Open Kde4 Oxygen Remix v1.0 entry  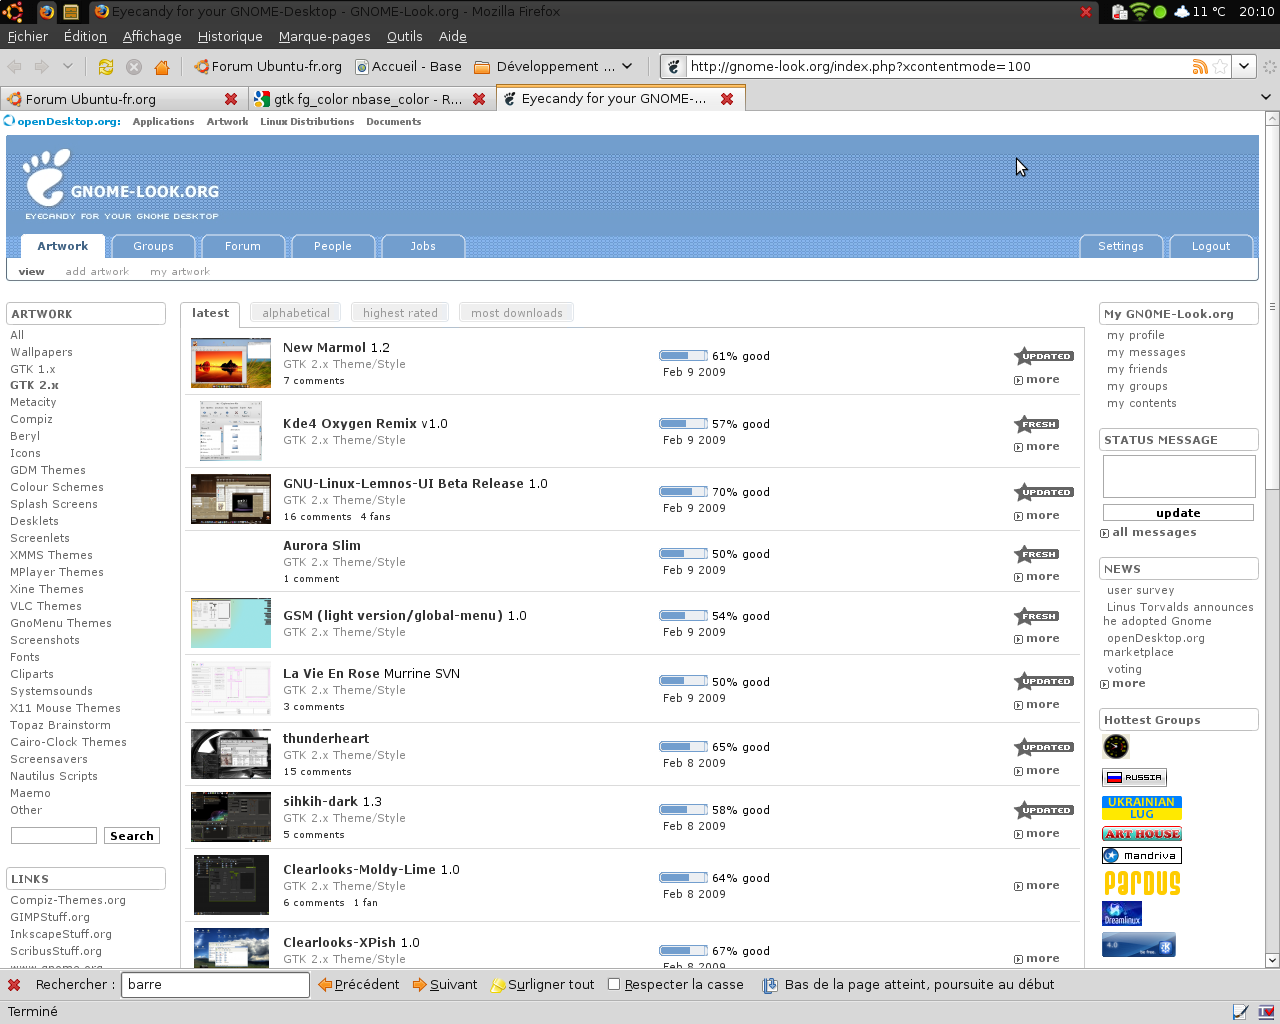coord(365,424)
